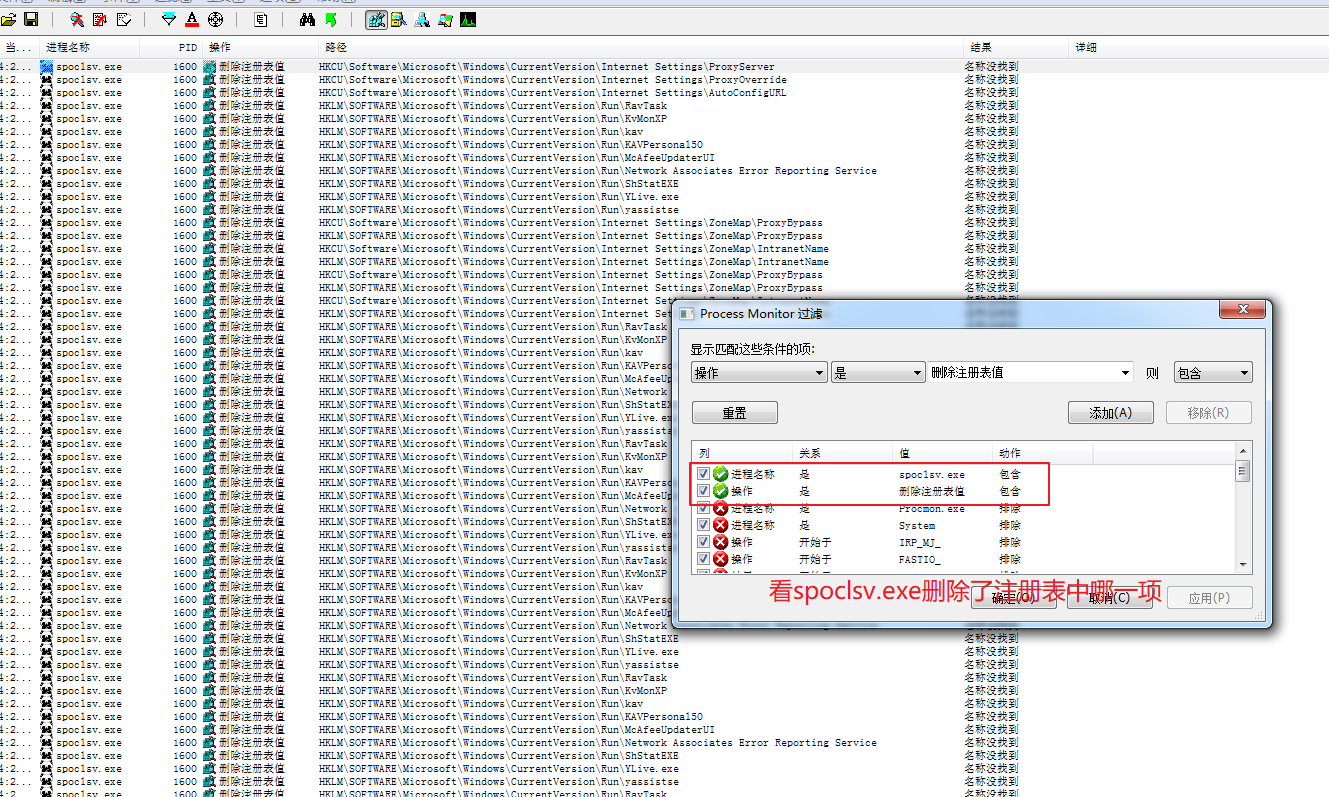Select the crosshair target include-process icon
The height and width of the screenshot is (797, 1329).
click(215, 19)
